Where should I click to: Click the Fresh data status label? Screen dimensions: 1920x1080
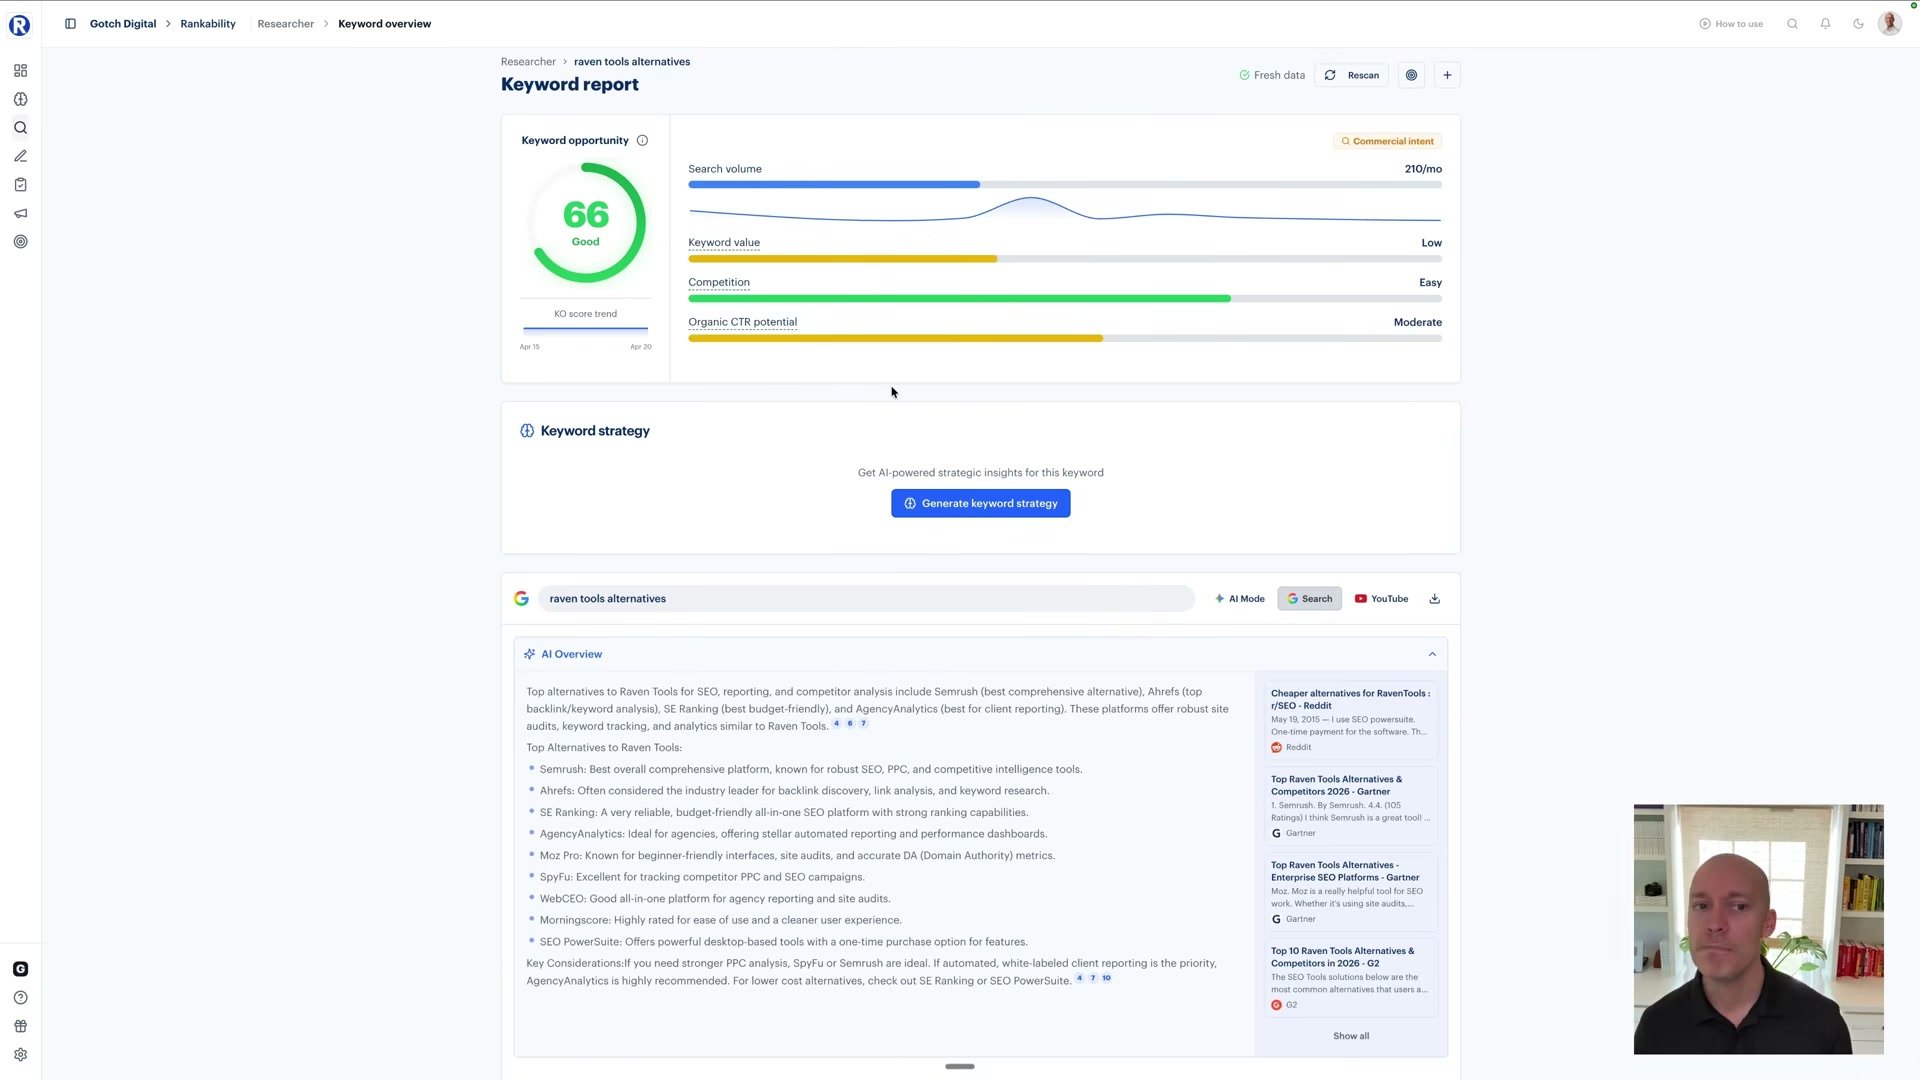tap(1272, 75)
